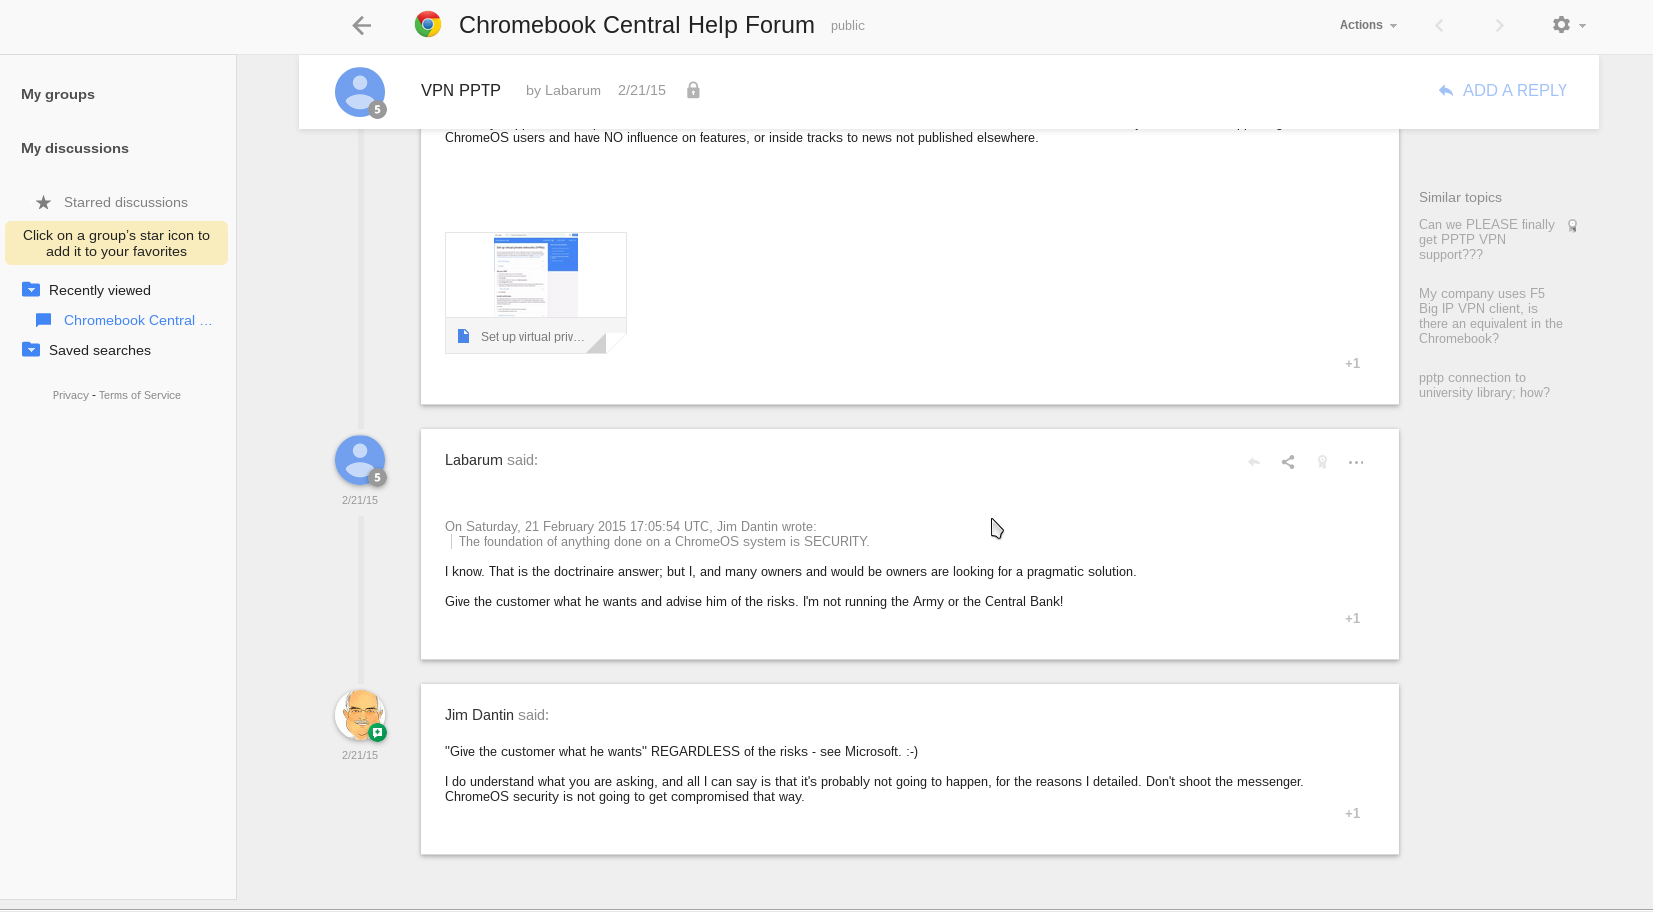Open the 'Set up virtual priv...' attachment thumbnail
Screen dimensions: 1653x912
tap(535, 292)
